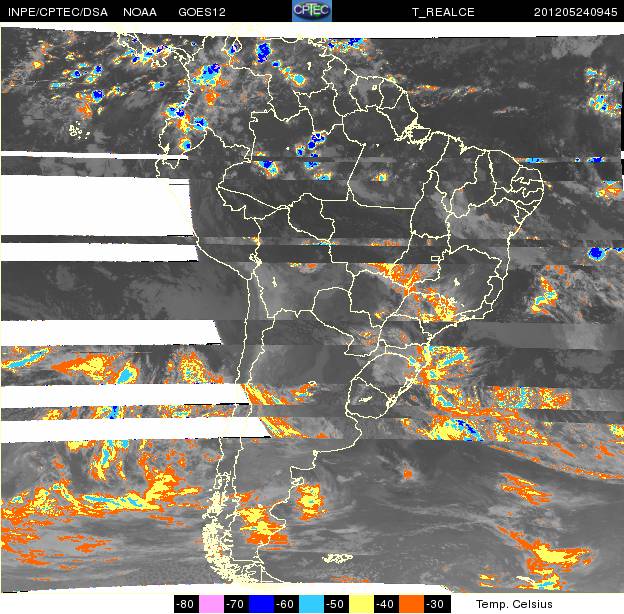Click the -30 legend value

point(437,604)
